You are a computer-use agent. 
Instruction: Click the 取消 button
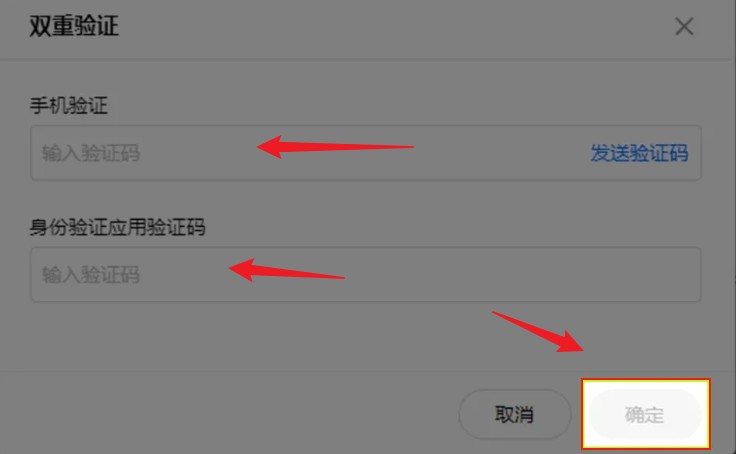[514, 415]
